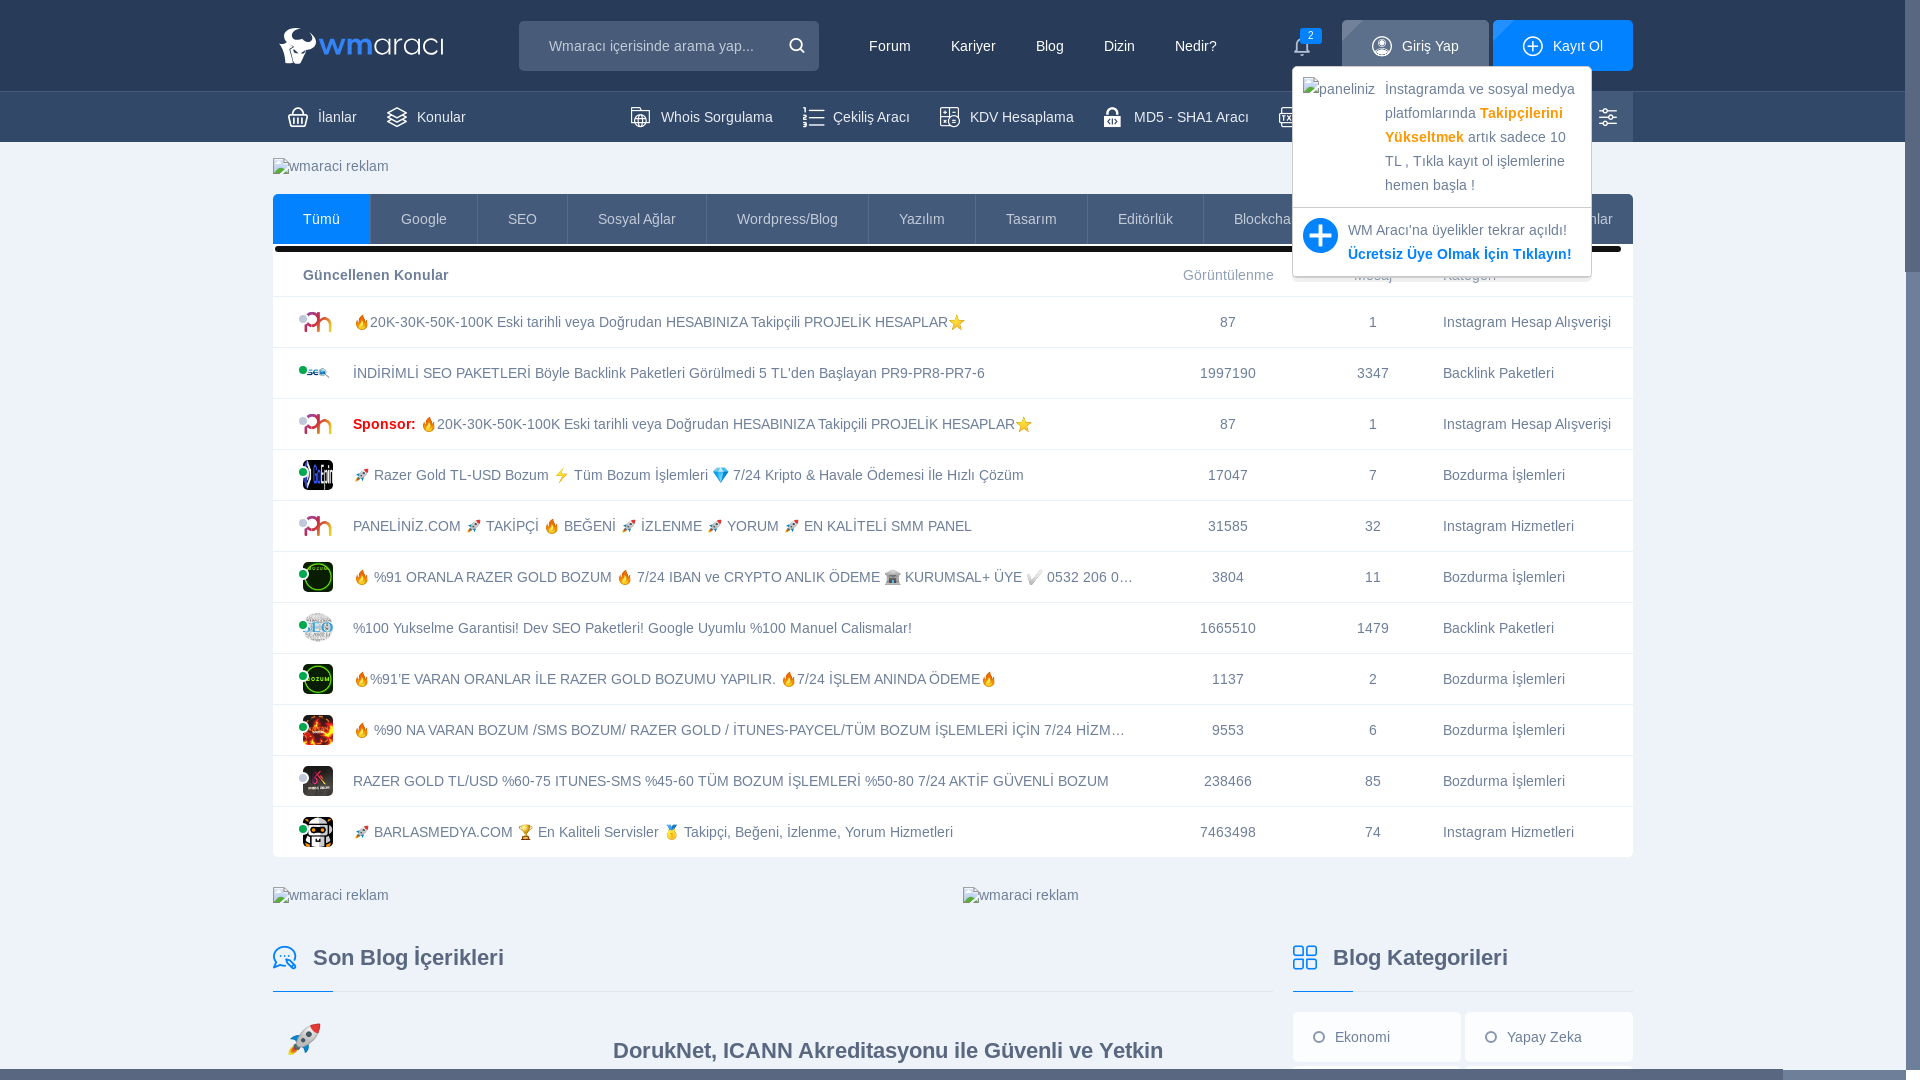1920x1080 pixels.
Task: Click the avatar in the %91'E VARAN ORANLAR row
Action: (x=318, y=679)
